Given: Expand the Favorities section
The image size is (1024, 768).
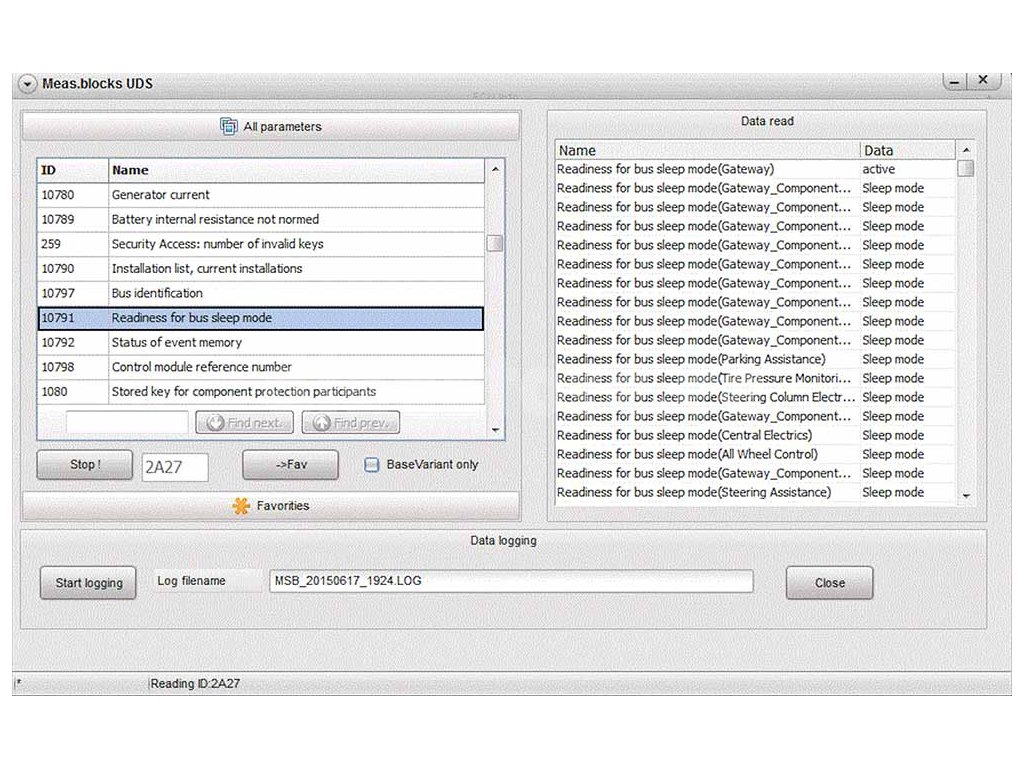Looking at the screenshot, I should pyautogui.click(x=271, y=506).
